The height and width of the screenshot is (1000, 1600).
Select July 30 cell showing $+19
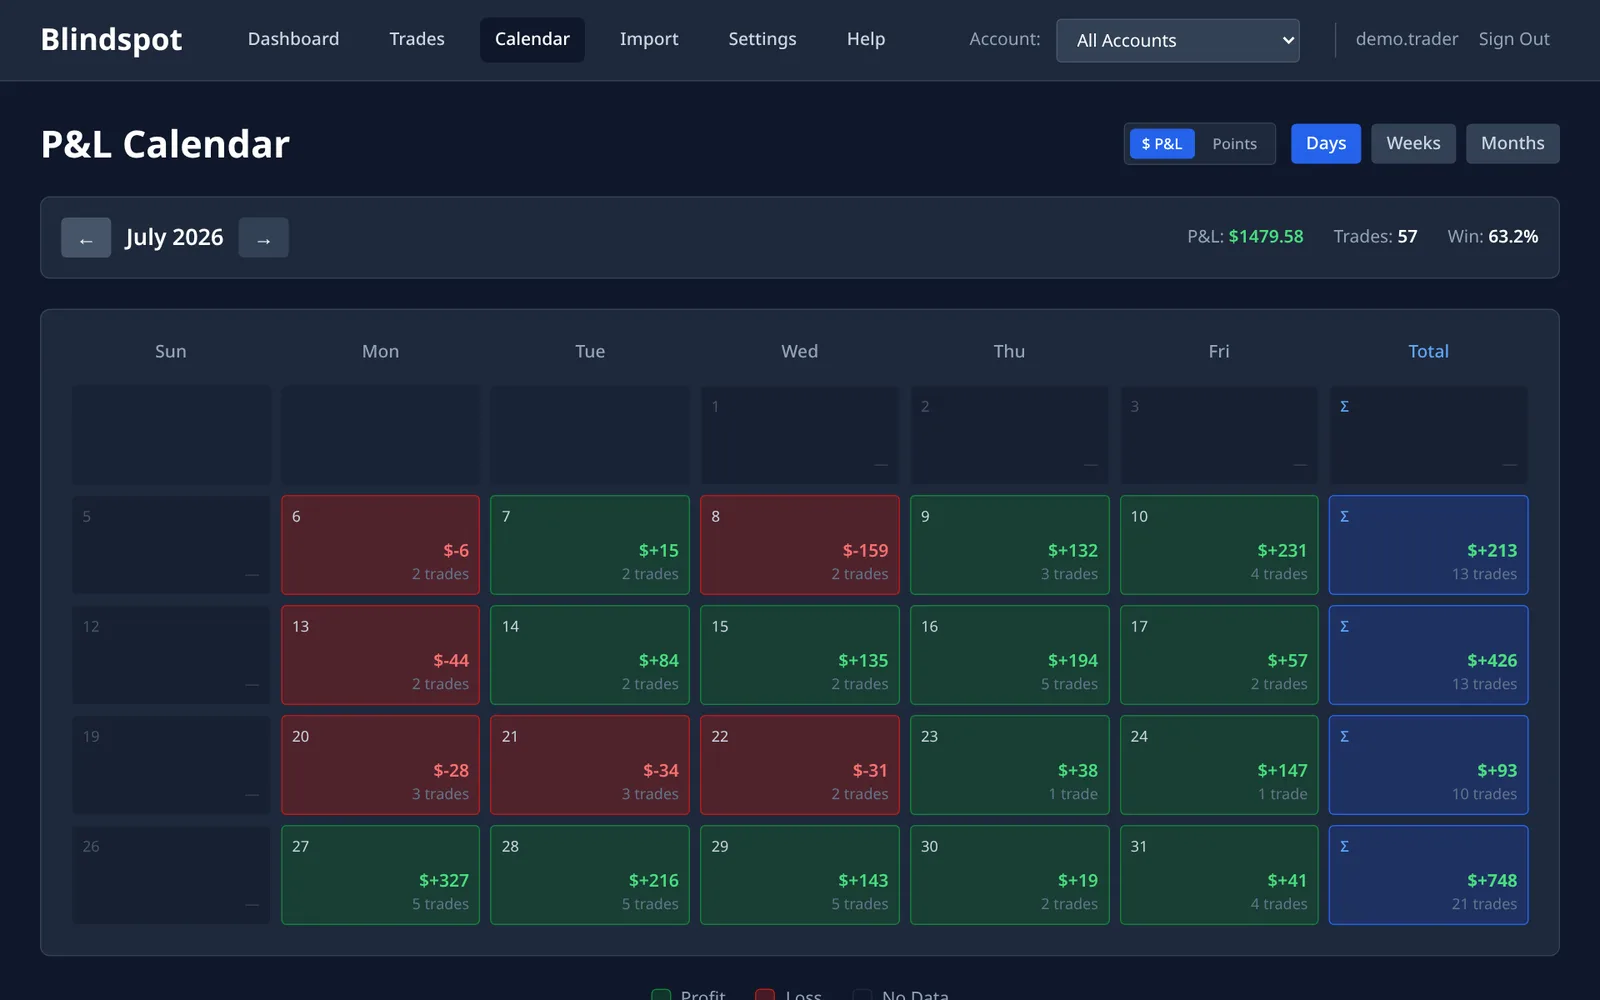(x=1009, y=875)
